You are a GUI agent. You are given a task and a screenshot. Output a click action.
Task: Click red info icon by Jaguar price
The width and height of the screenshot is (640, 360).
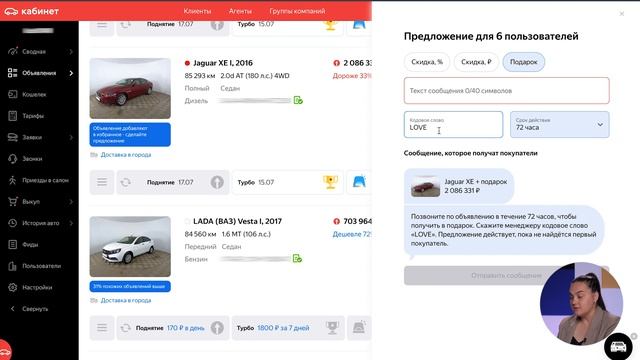(x=336, y=63)
